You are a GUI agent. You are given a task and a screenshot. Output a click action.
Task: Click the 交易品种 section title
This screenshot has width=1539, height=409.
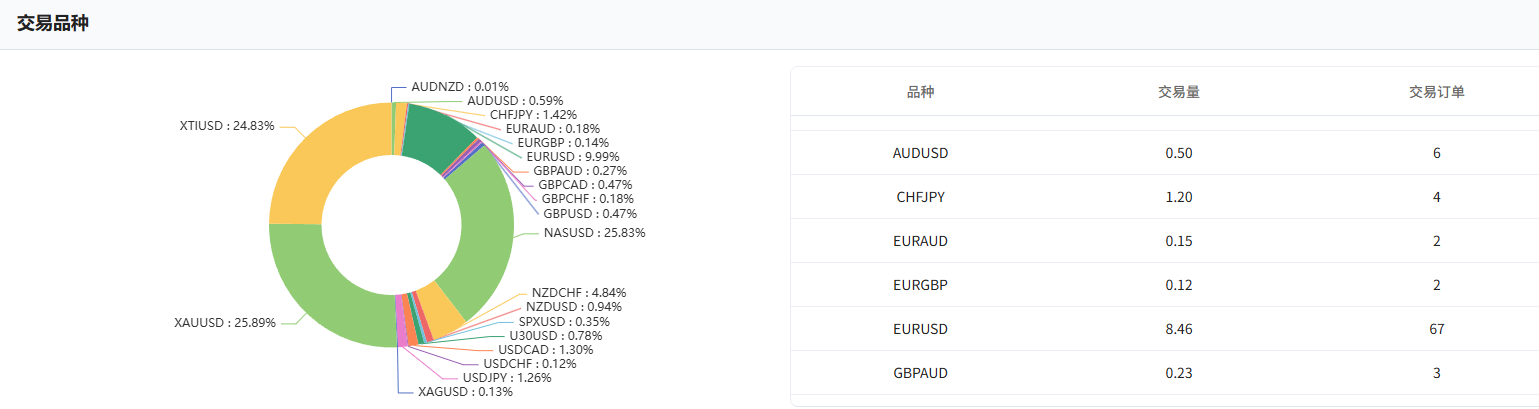pyautogui.click(x=53, y=23)
